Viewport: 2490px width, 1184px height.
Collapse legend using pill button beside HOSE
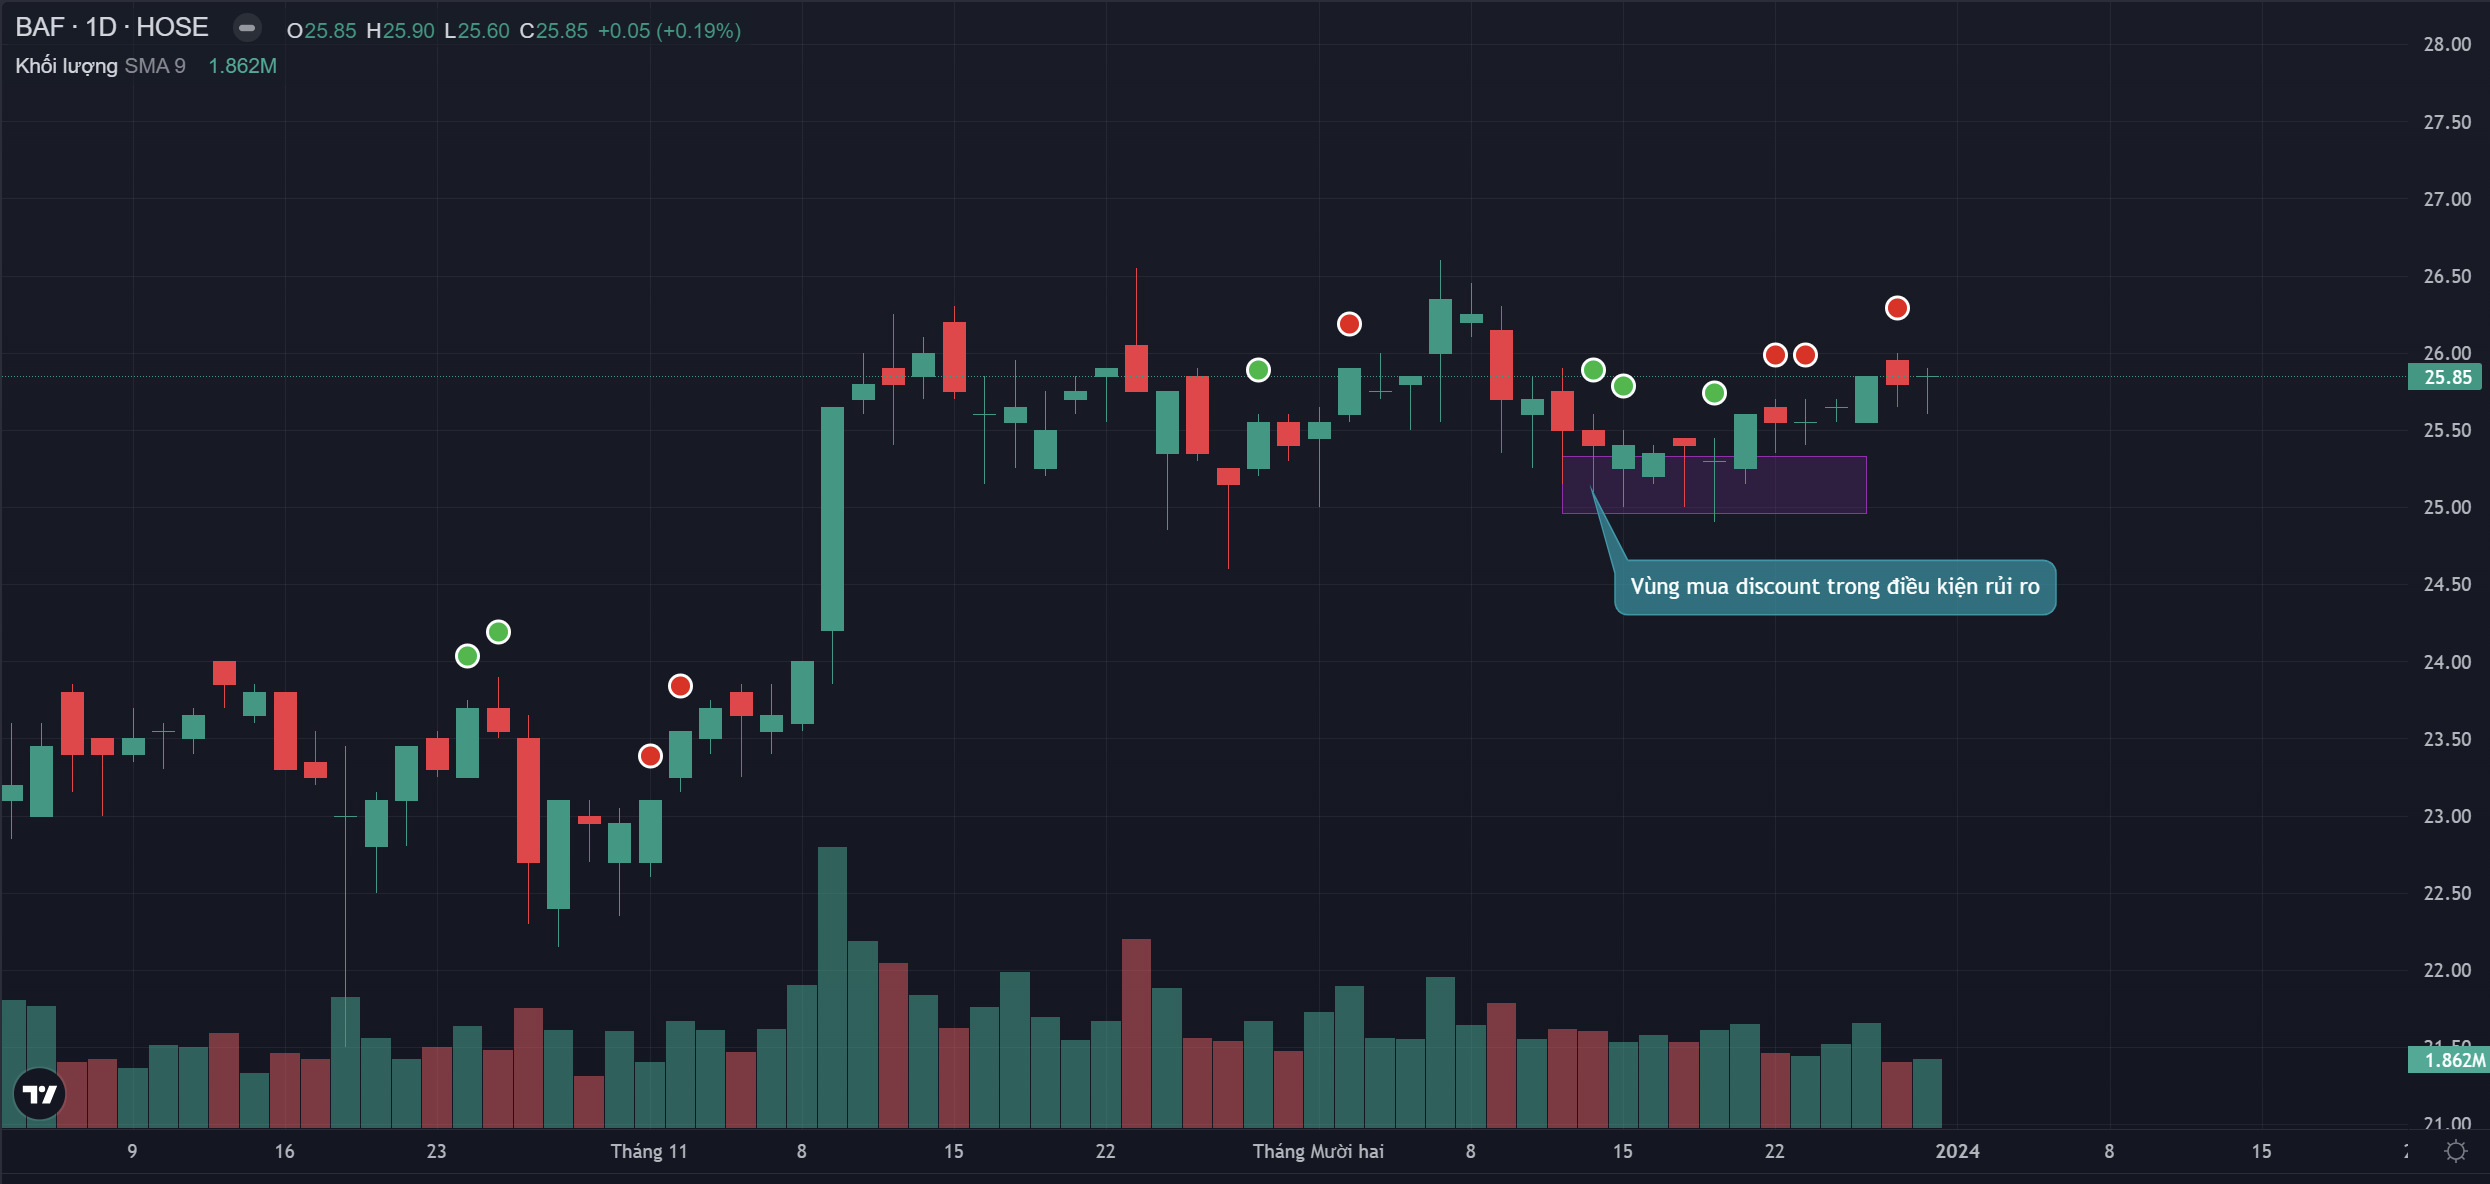click(247, 28)
